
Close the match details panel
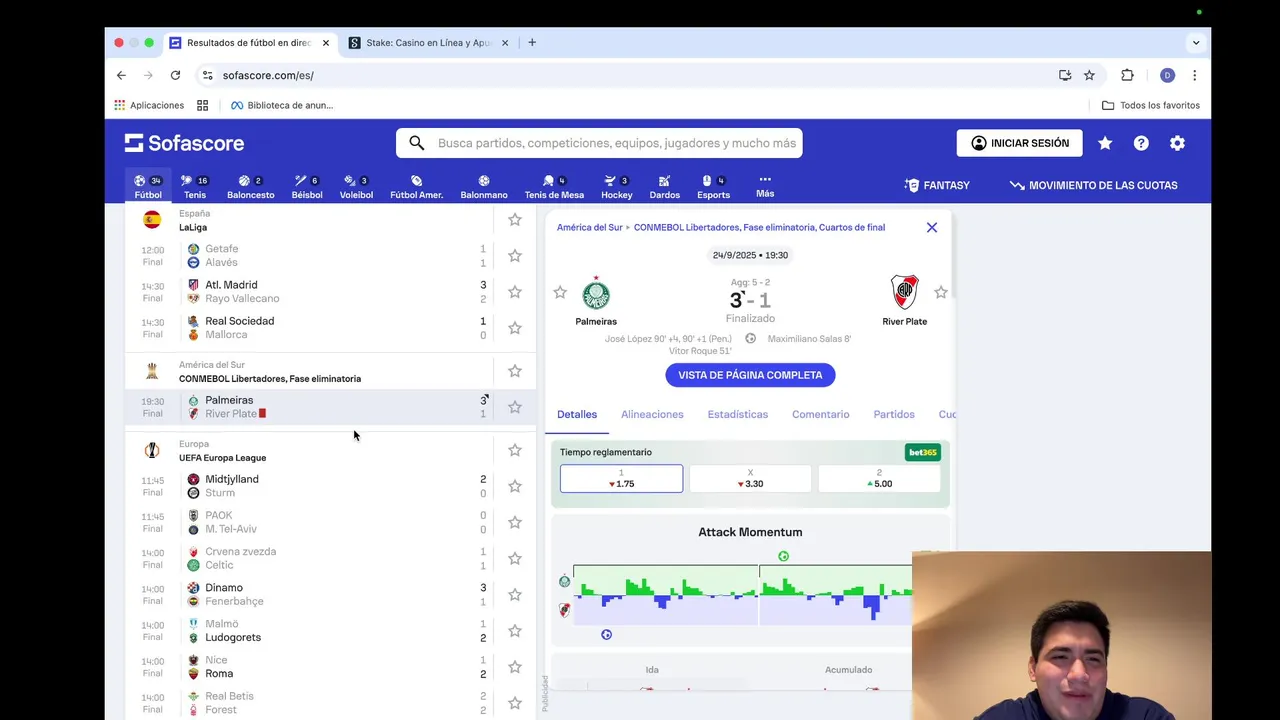[x=932, y=227]
